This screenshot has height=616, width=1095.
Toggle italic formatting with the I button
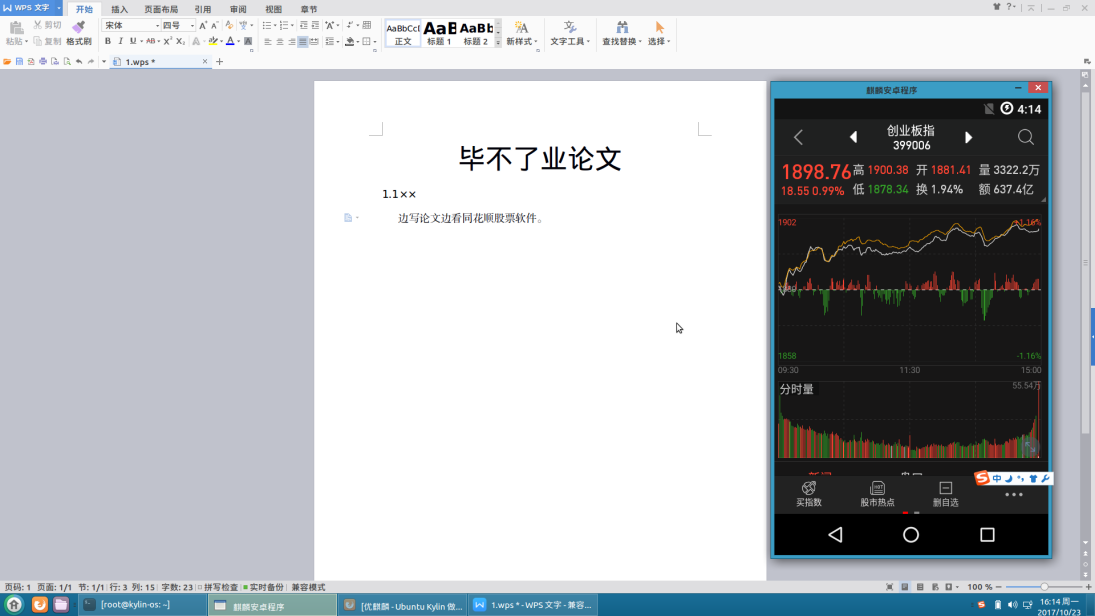coord(120,41)
